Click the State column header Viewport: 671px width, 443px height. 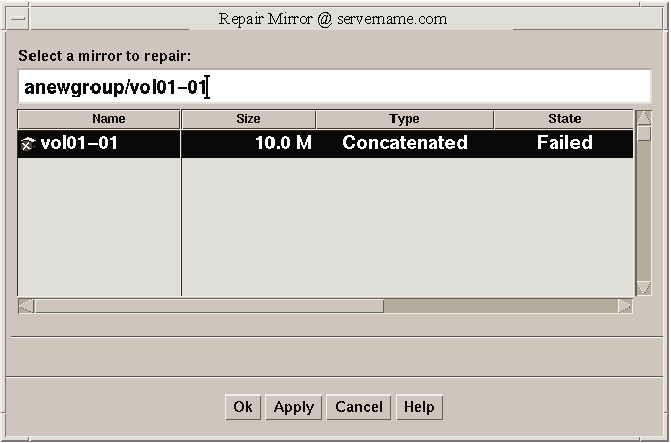tap(564, 119)
